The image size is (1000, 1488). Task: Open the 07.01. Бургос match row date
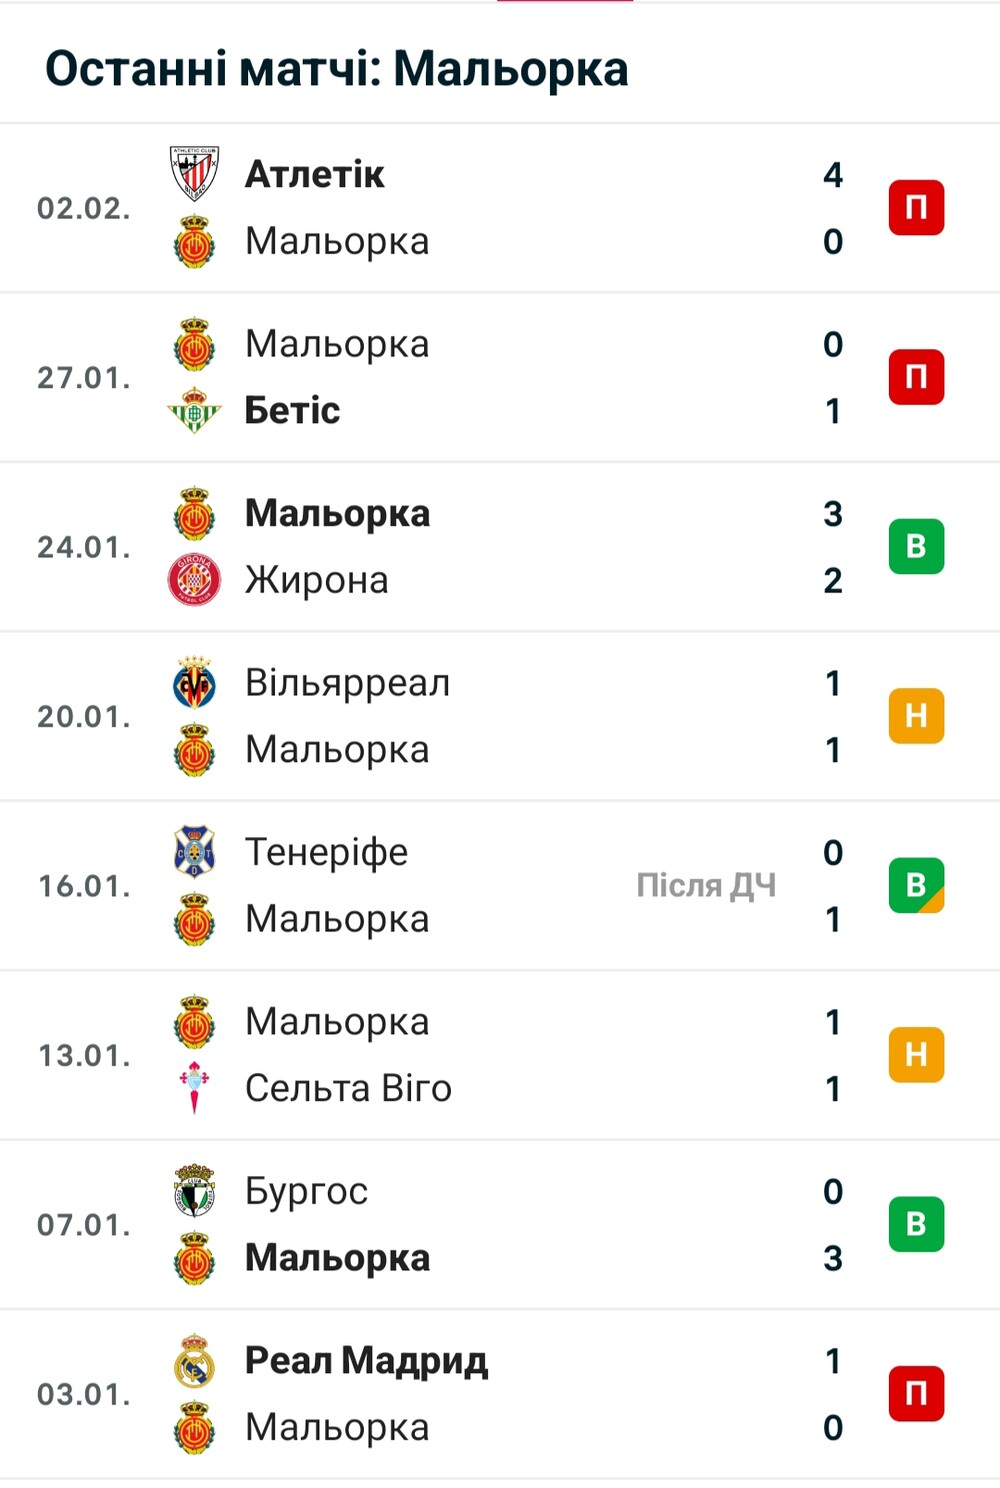[84, 1225]
